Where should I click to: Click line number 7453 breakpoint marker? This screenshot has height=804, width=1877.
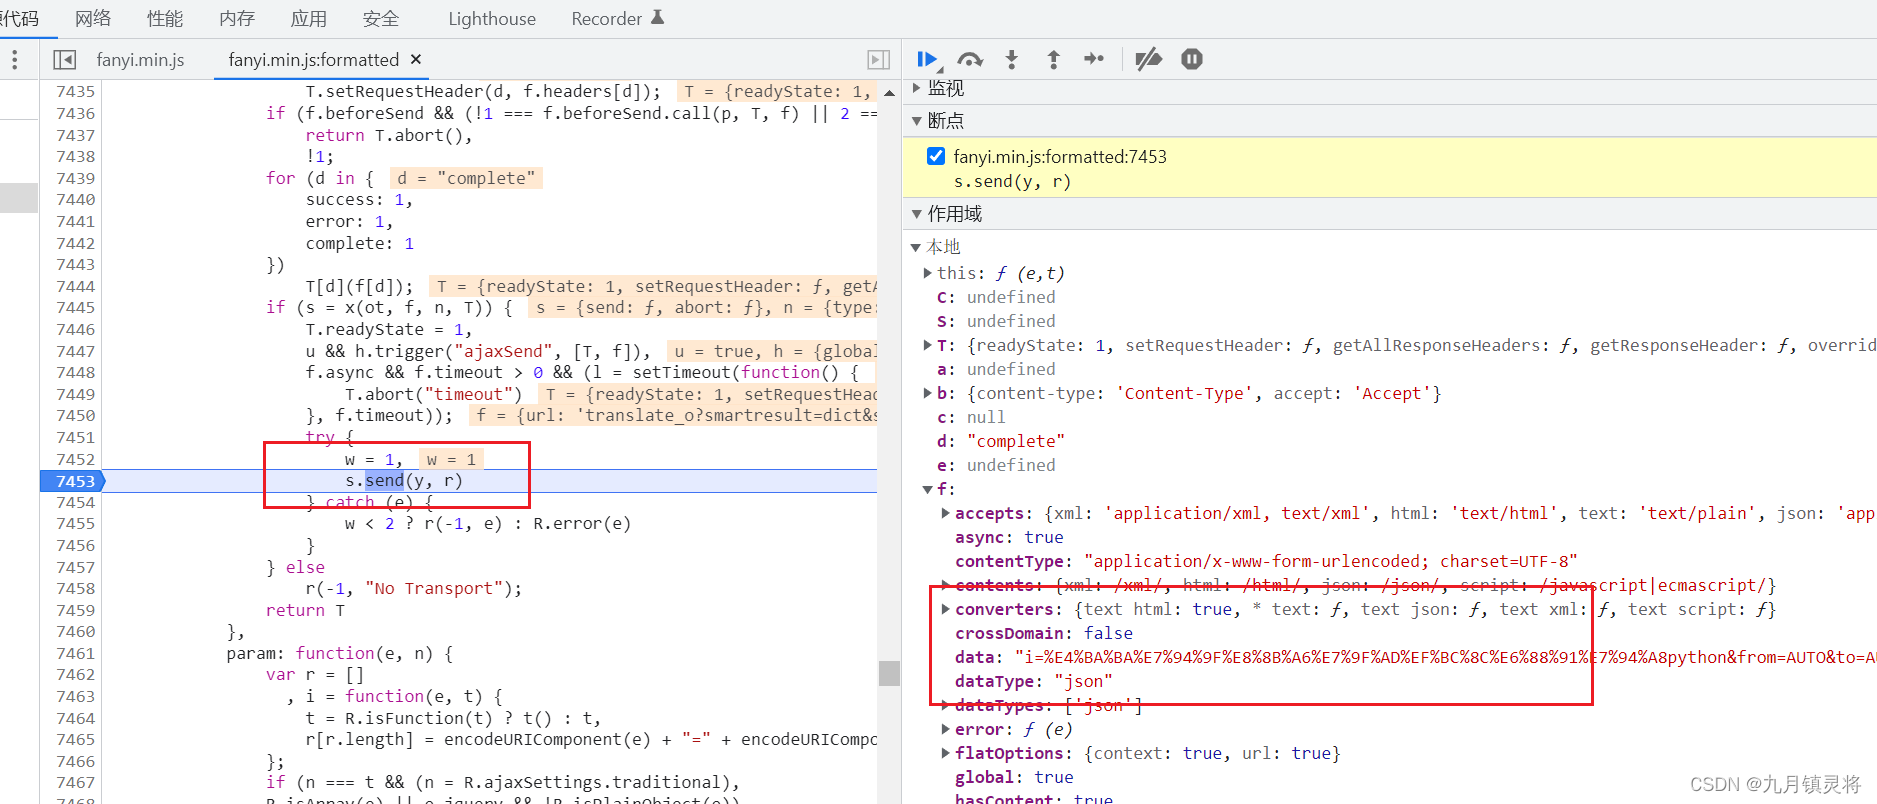tap(75, 481)
